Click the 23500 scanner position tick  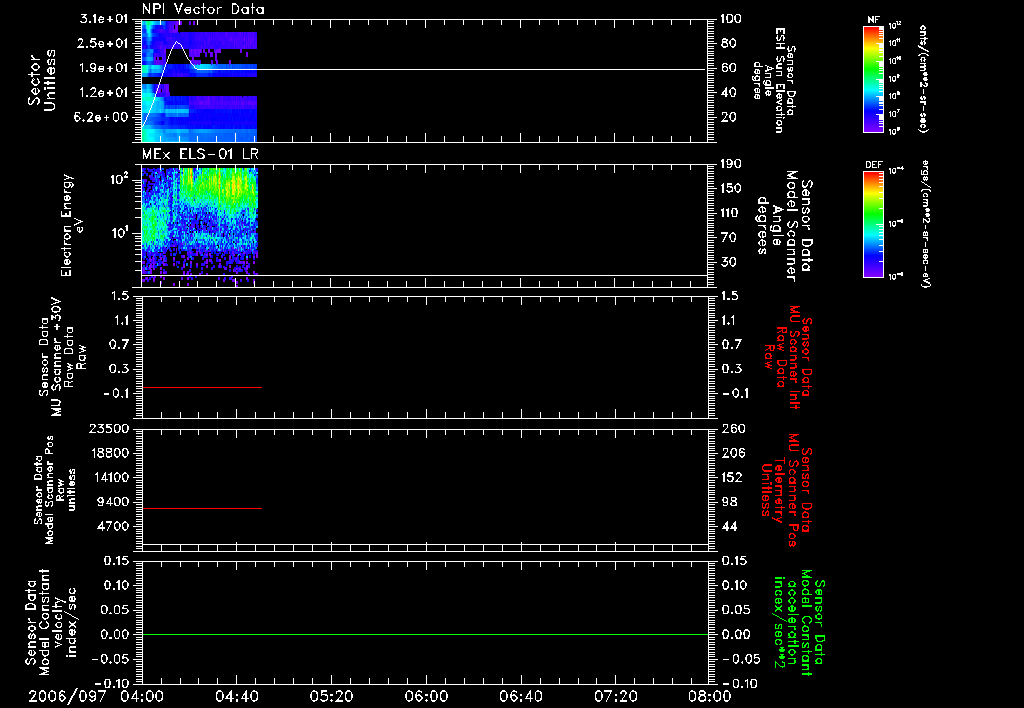point(110,428)
